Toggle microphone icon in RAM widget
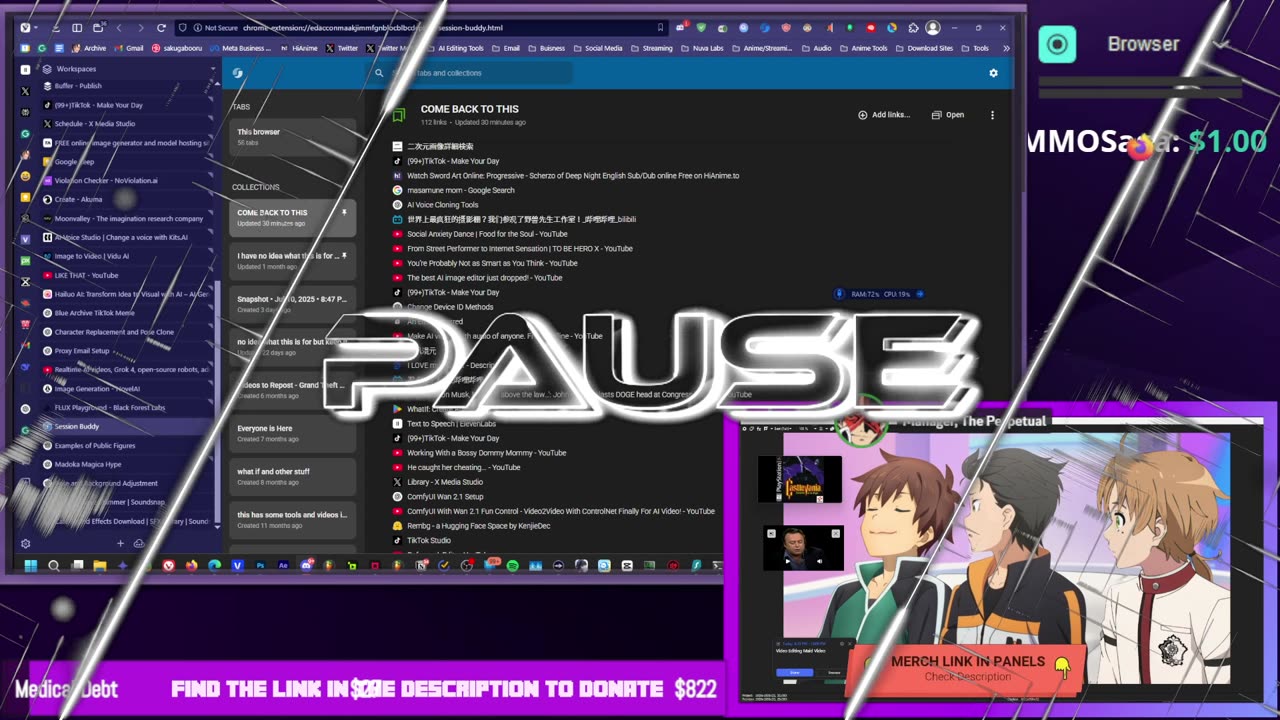Image resolution: width=1280 pixels, height=720 pixels. pos(841,294)
